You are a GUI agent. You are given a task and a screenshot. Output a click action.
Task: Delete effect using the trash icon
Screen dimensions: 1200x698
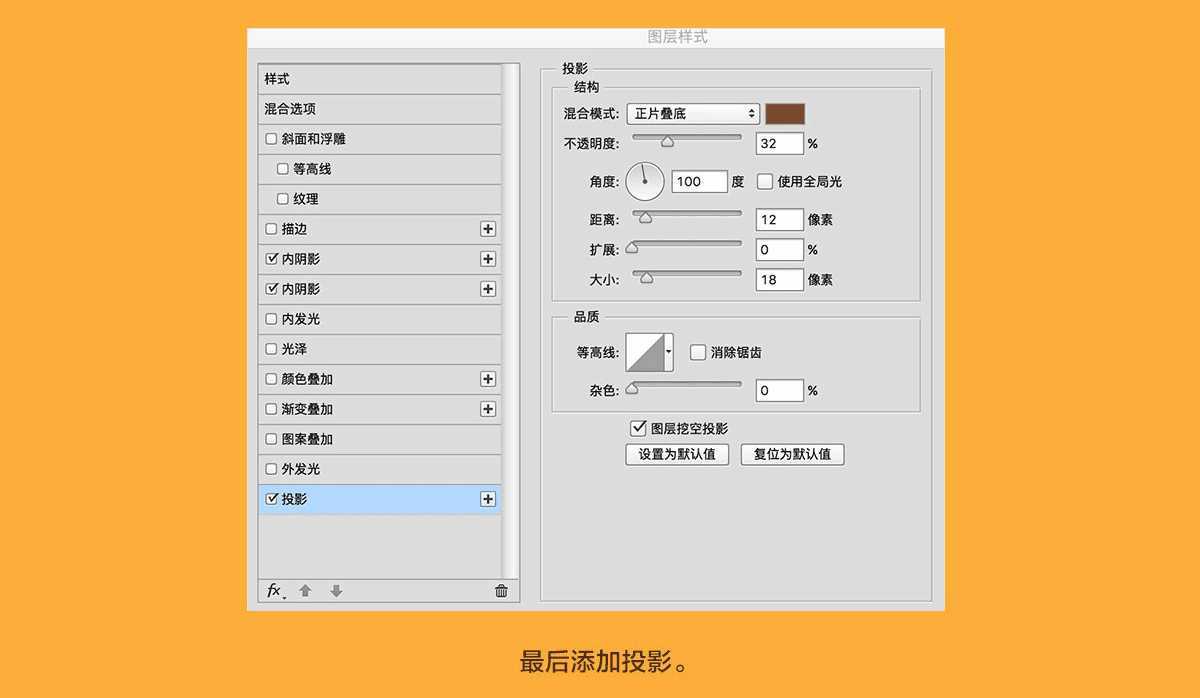[x=501, y=591]
